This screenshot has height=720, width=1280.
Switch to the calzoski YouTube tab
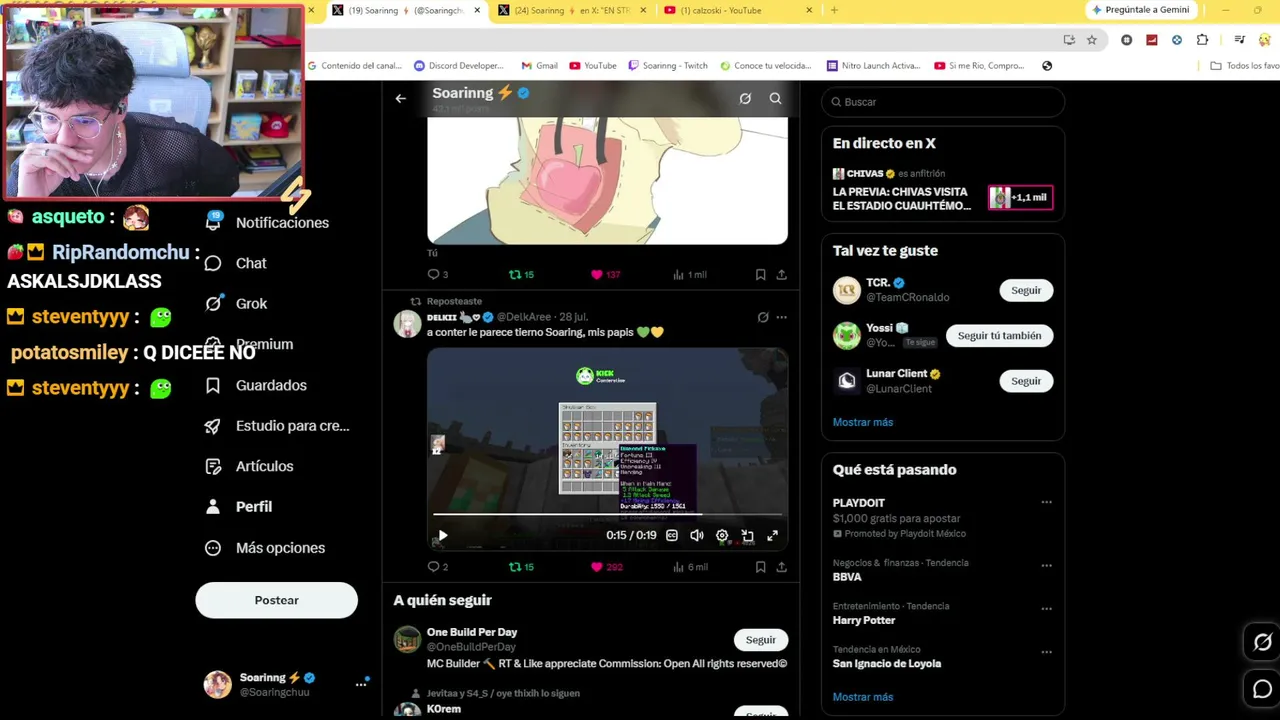click(738, 10)
